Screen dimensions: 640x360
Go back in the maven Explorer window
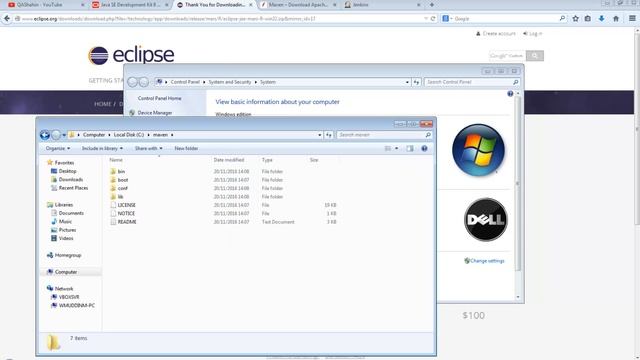tap(45, 135)
